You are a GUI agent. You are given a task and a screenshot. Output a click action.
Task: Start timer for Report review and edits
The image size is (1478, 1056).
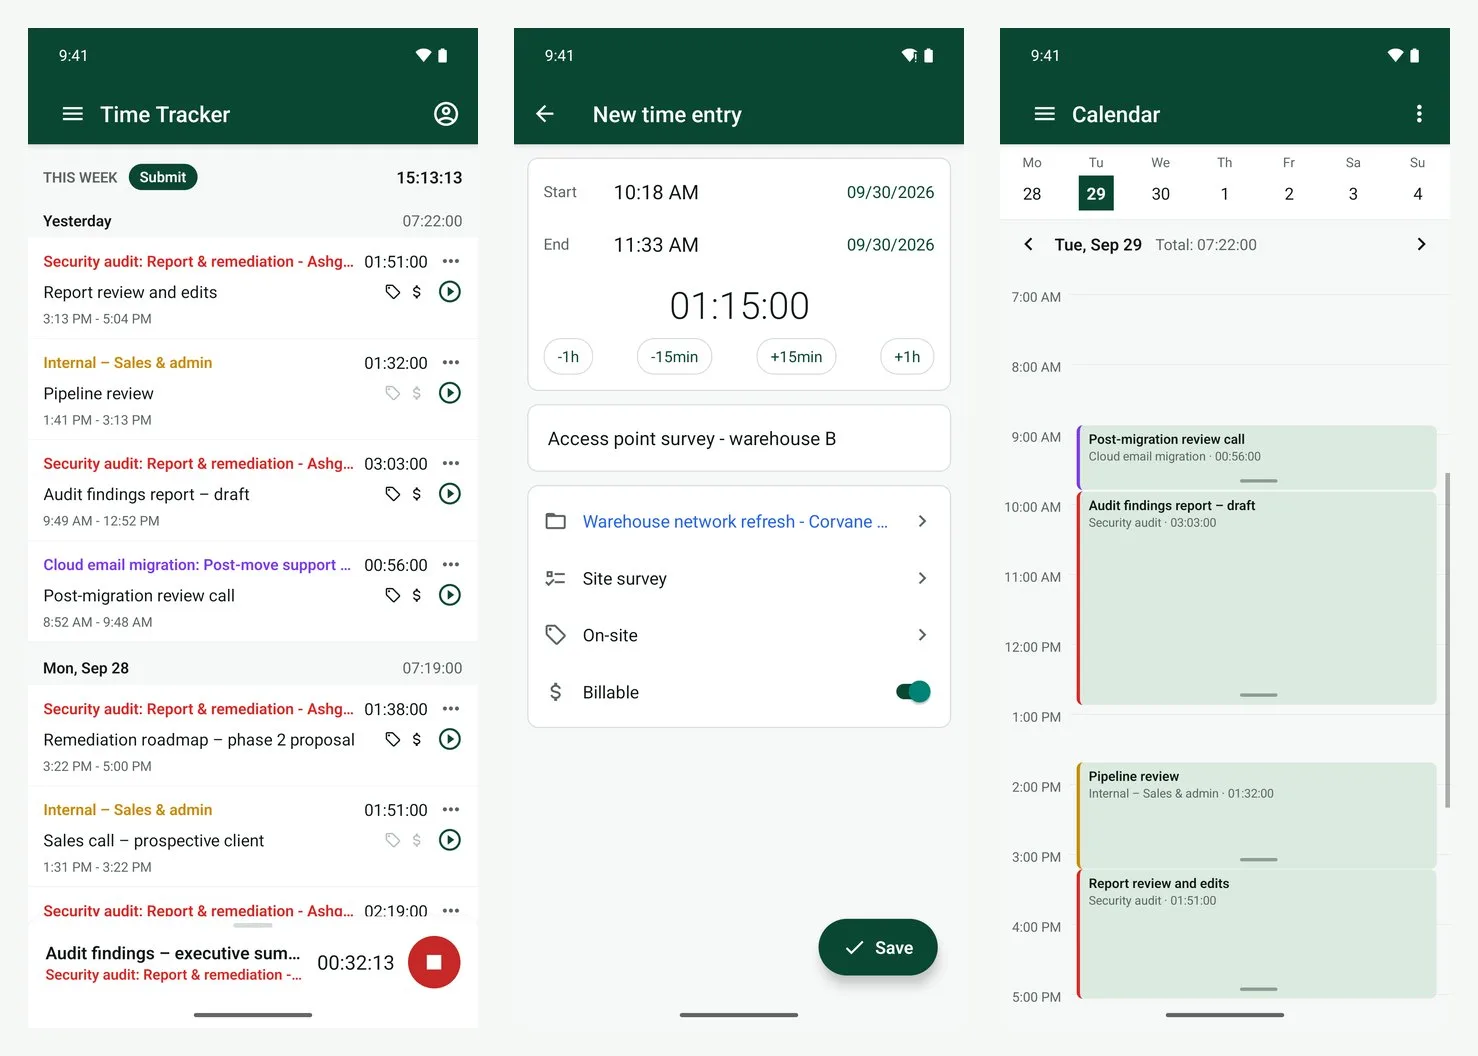(x=450, y=292)
